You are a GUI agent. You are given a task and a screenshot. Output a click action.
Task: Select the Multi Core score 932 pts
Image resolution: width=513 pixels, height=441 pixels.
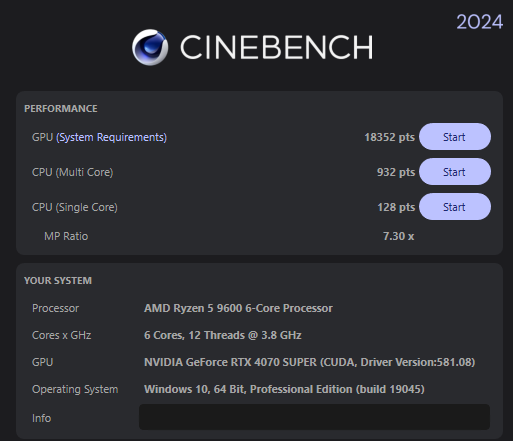point(396,172)
